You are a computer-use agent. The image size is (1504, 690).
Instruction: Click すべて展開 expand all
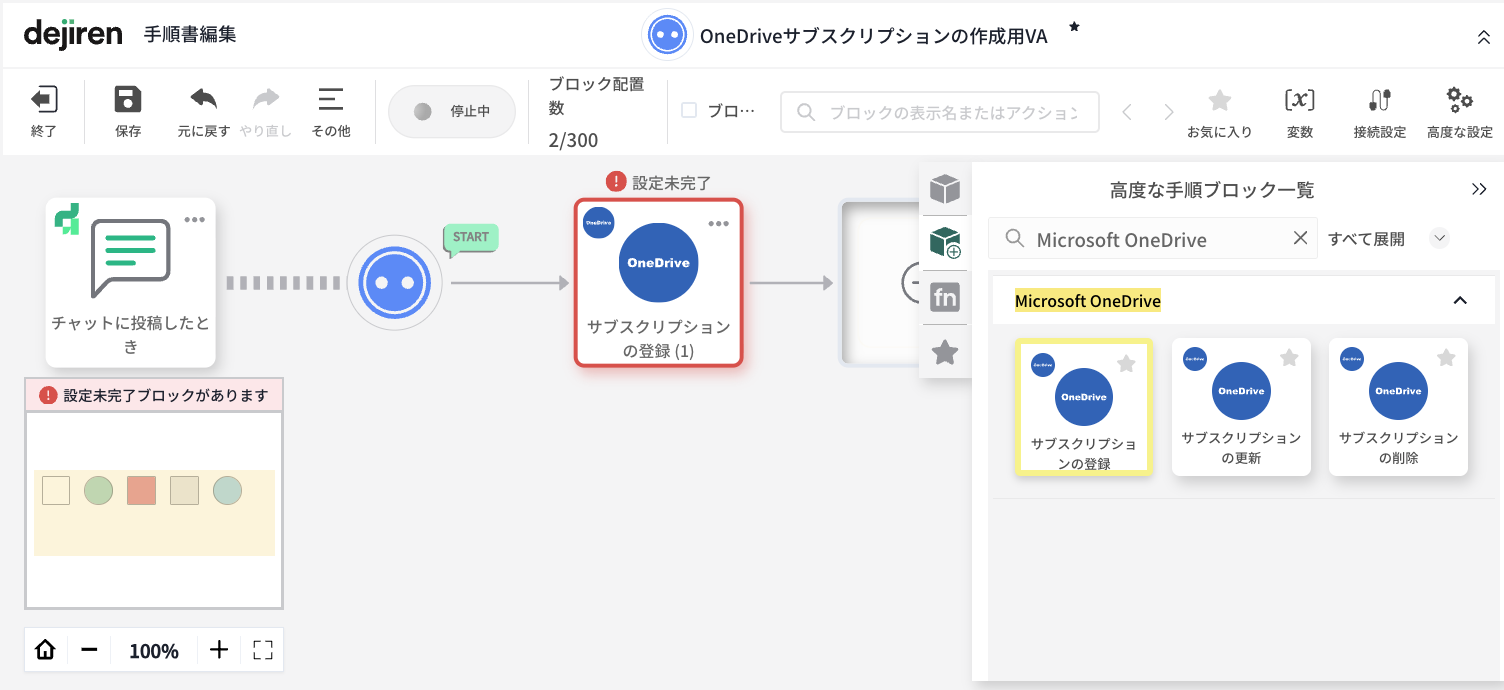click(1366, 239)
